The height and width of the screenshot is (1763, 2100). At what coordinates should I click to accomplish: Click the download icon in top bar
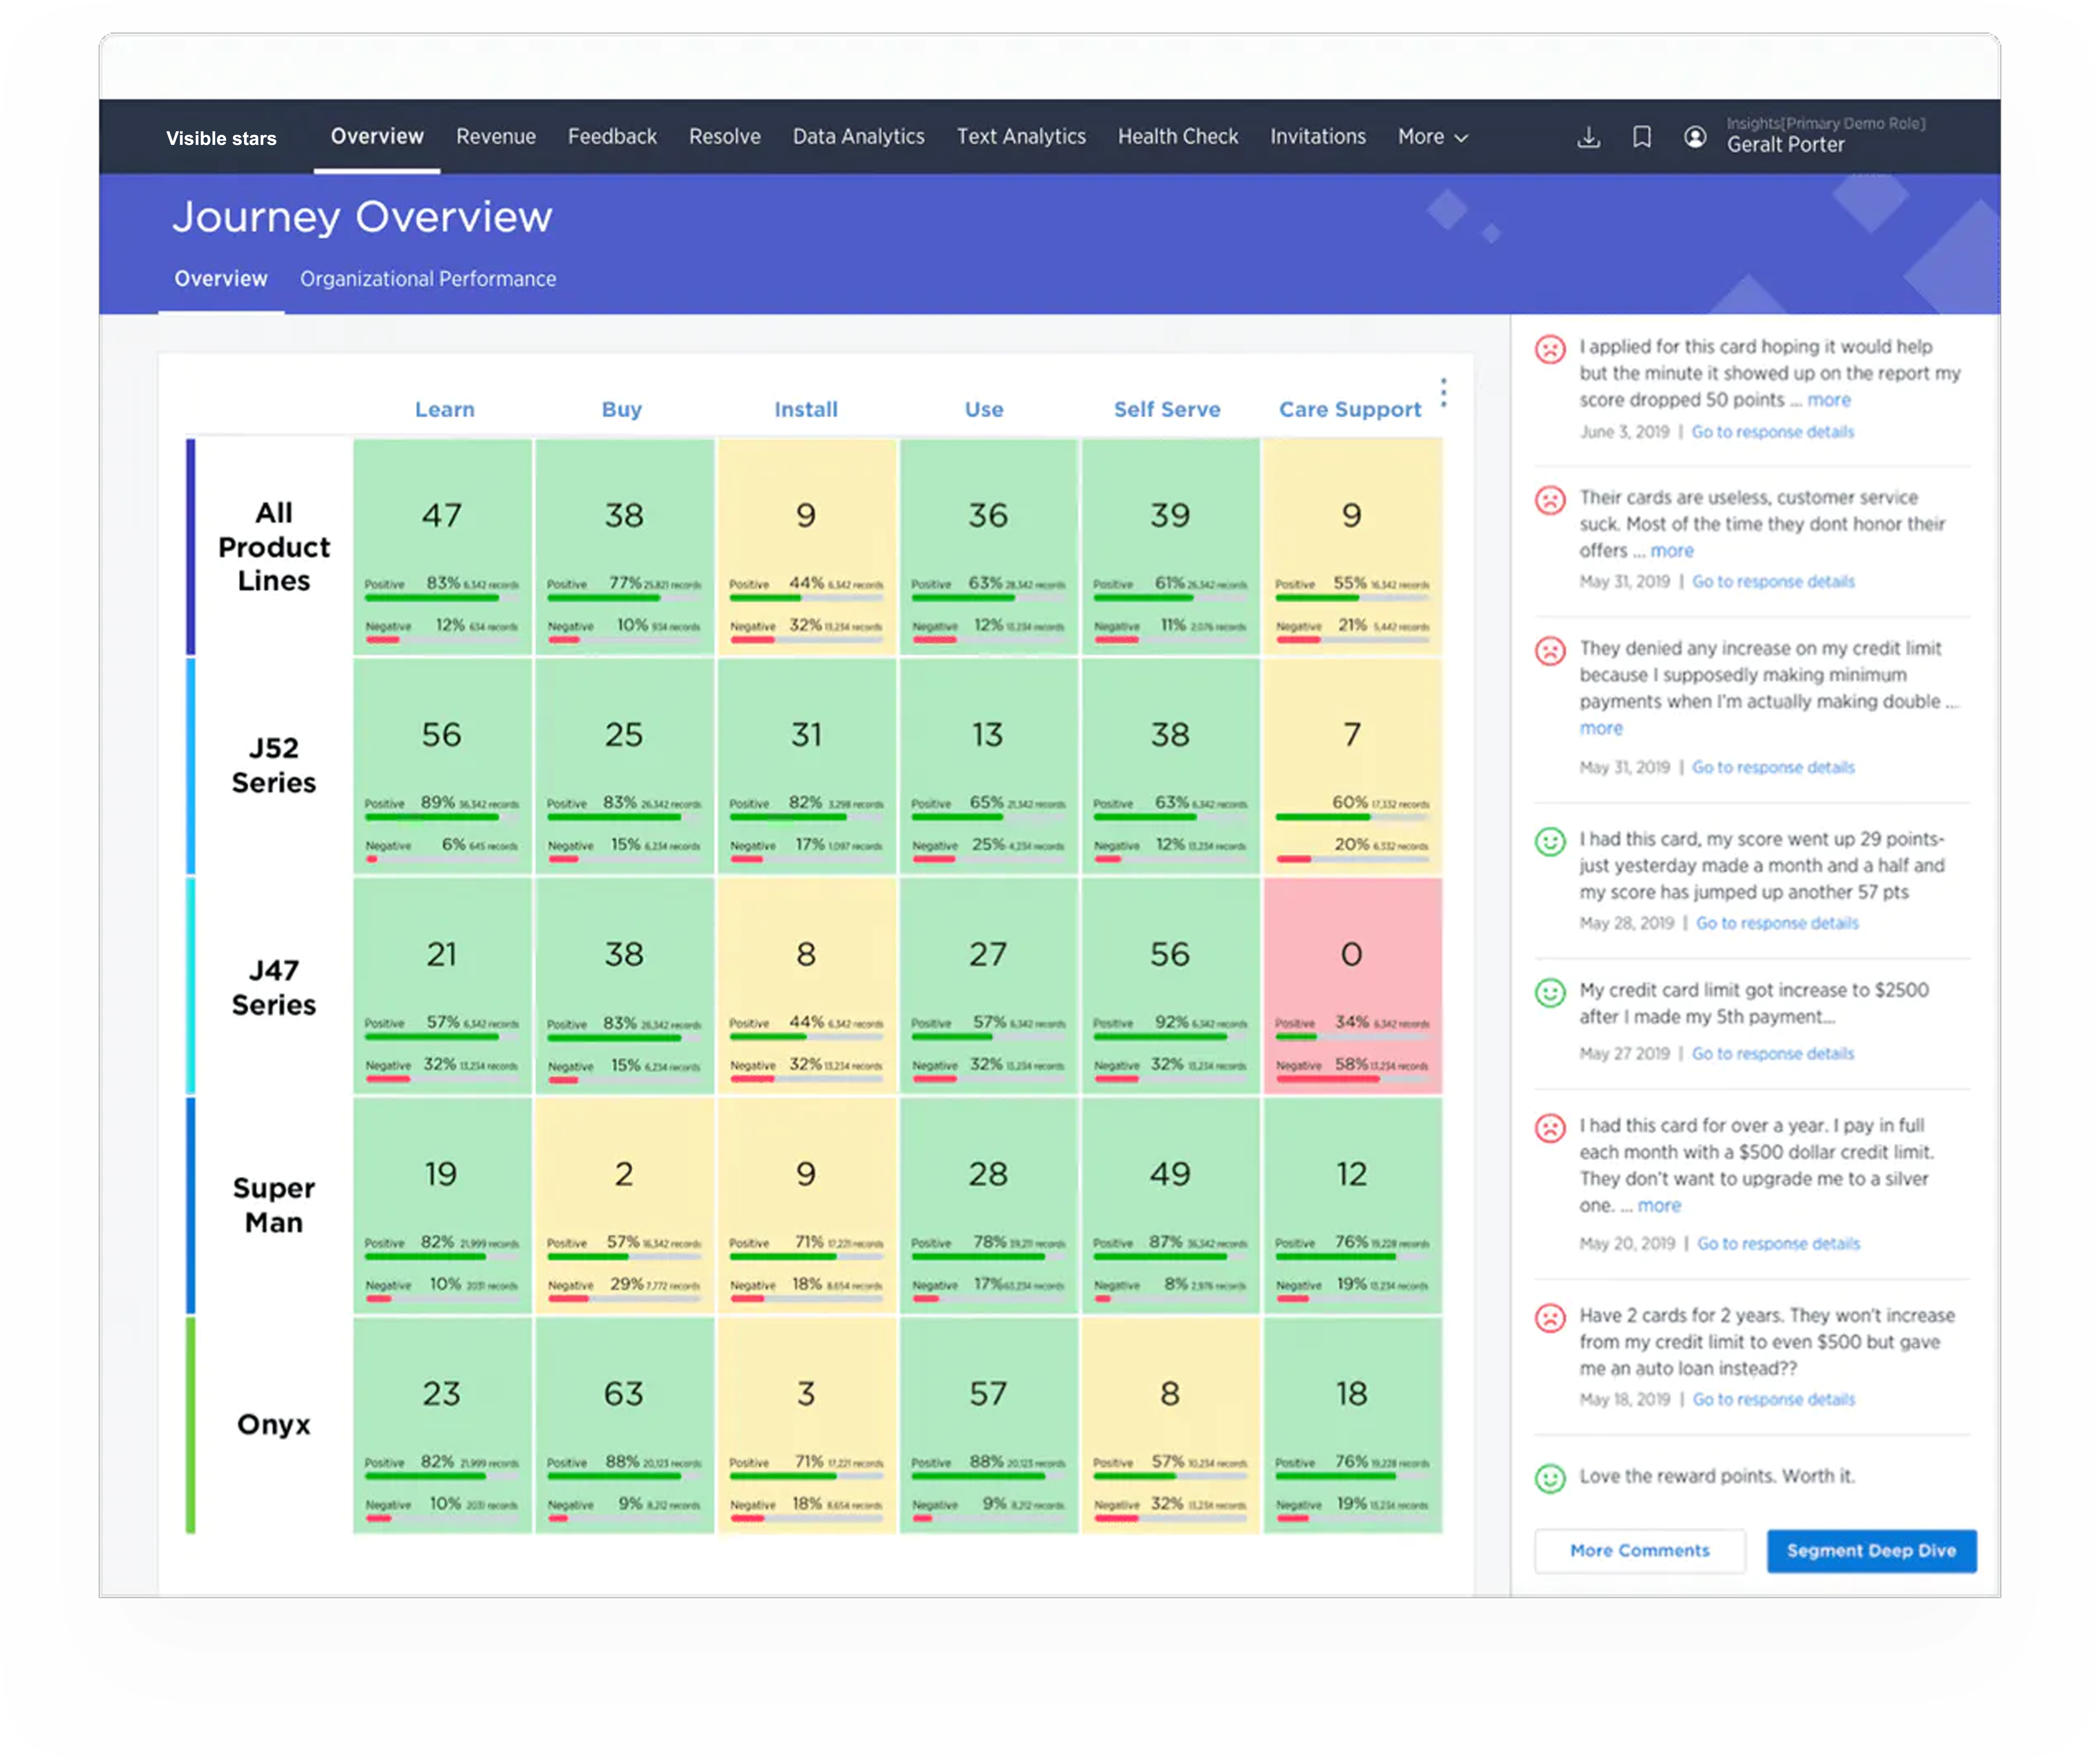click(1588, 137)
